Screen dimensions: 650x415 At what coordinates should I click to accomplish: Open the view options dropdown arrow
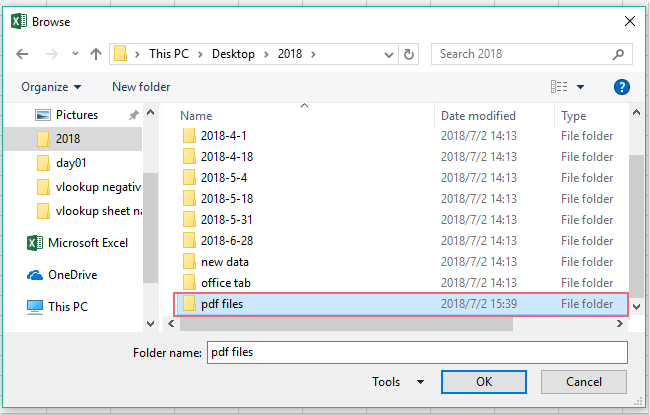tap(580, 88)
